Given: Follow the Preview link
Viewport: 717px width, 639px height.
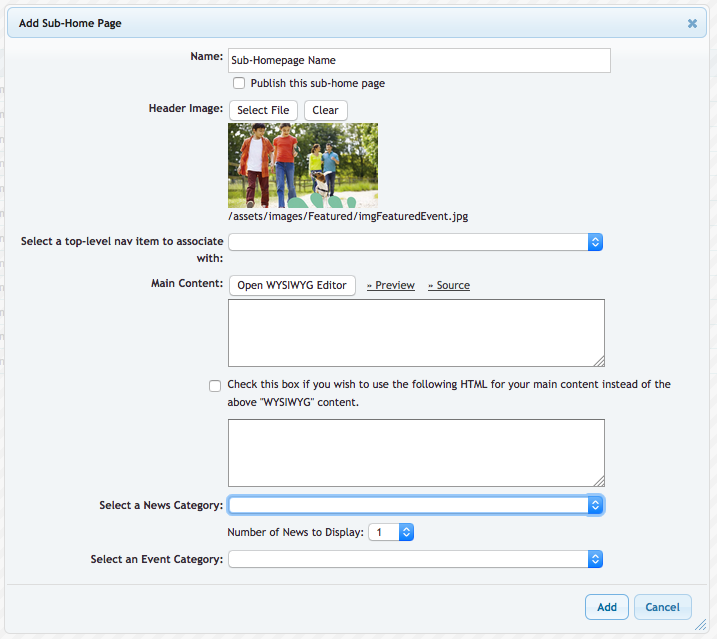Looking at the screenshot, I should 391,286.
